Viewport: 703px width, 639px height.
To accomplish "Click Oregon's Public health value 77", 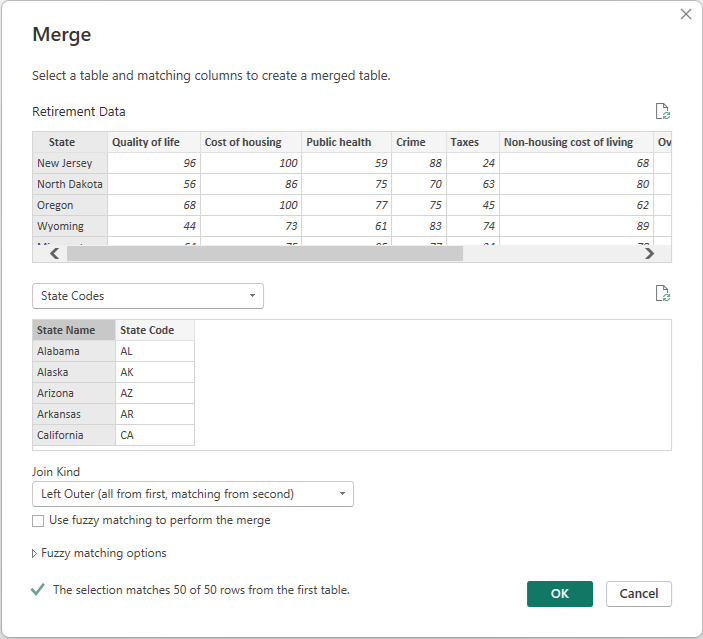I will coord(347,205).
